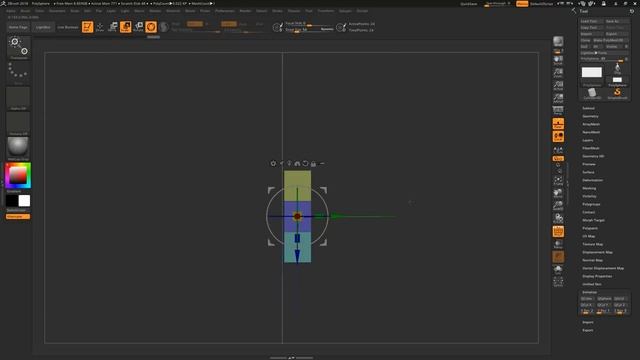
Task: Click Make PolyMesh3D button
Action: tap(611, 40)
